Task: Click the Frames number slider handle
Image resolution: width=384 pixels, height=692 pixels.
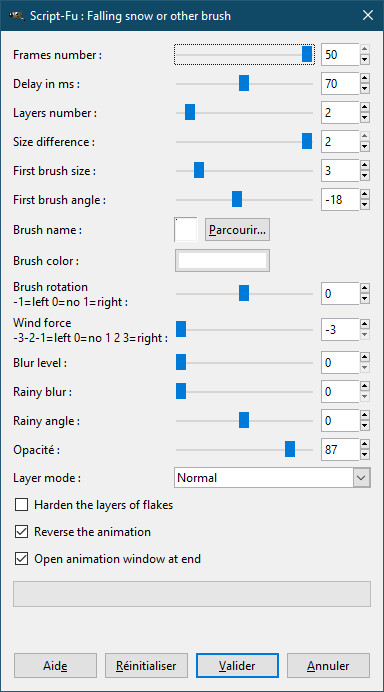Action: tap(307, 54)
